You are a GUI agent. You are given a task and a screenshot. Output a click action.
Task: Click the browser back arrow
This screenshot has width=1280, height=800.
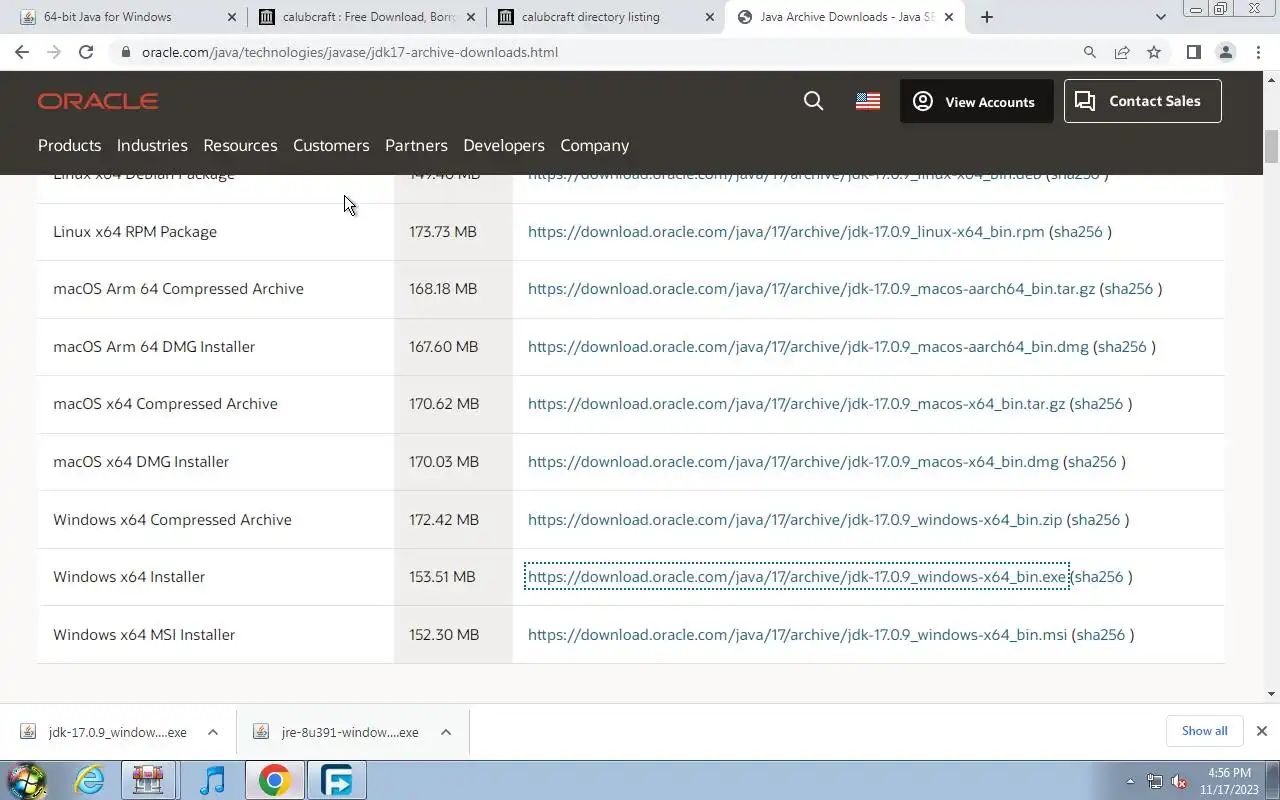coord(22,52)
